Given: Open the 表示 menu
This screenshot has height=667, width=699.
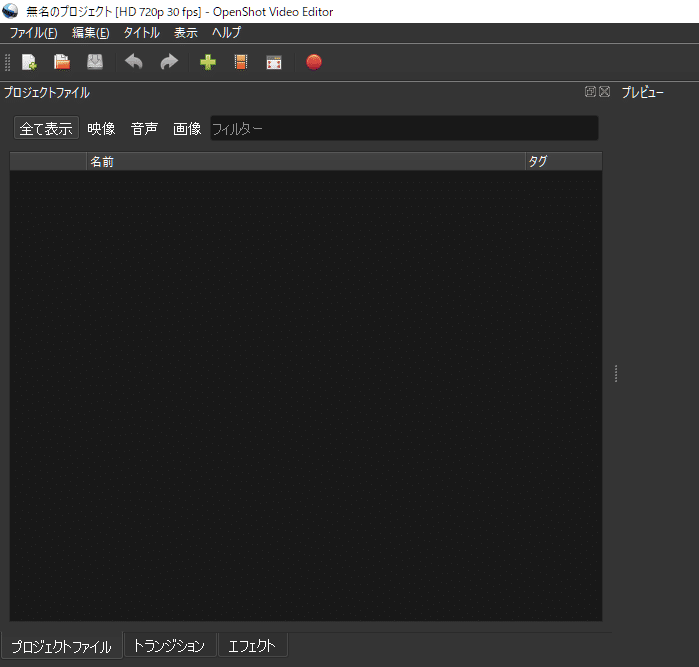Looking at the screenshot, I should [x=185, y=33].
